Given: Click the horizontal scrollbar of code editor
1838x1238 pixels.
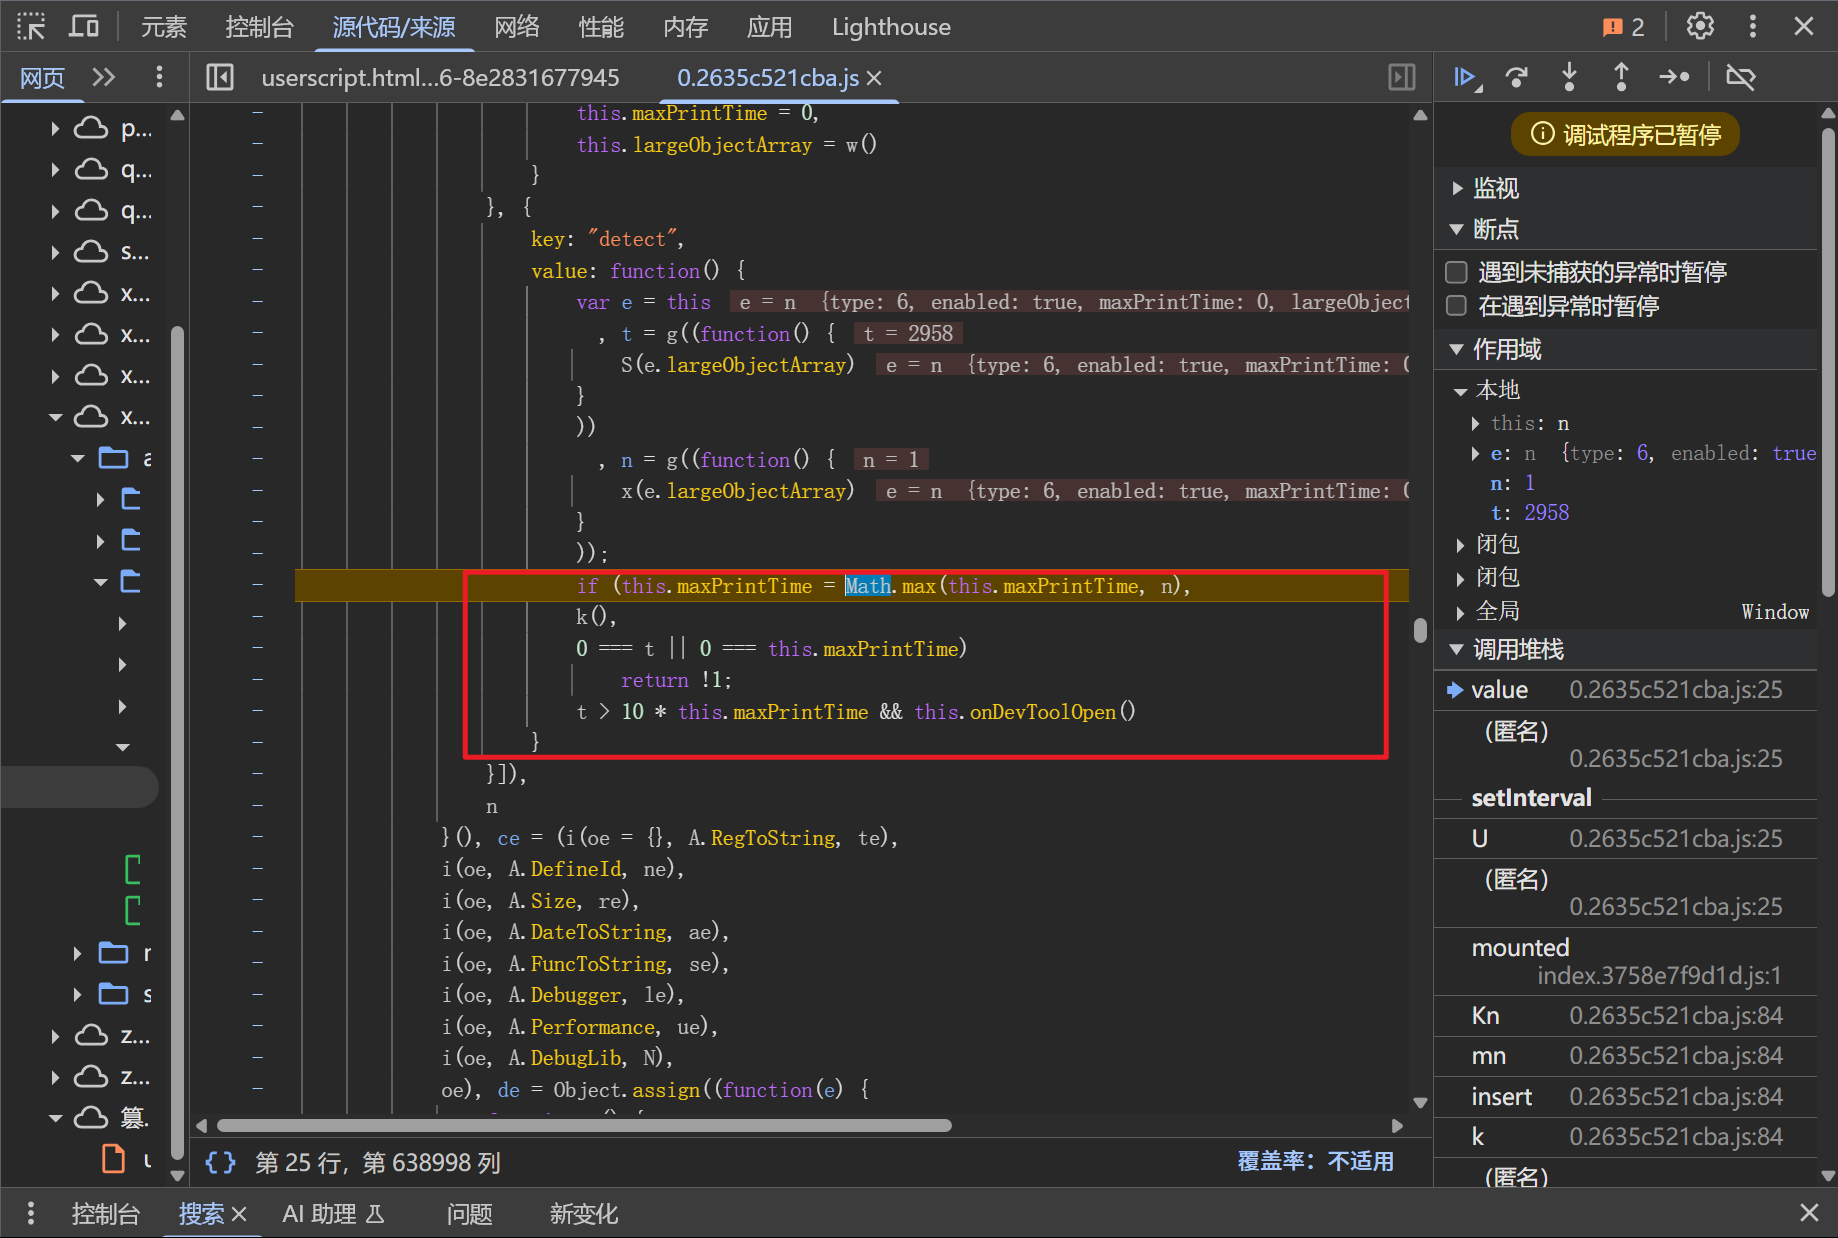Looking at the screenshot, I should coord(584,1126).
